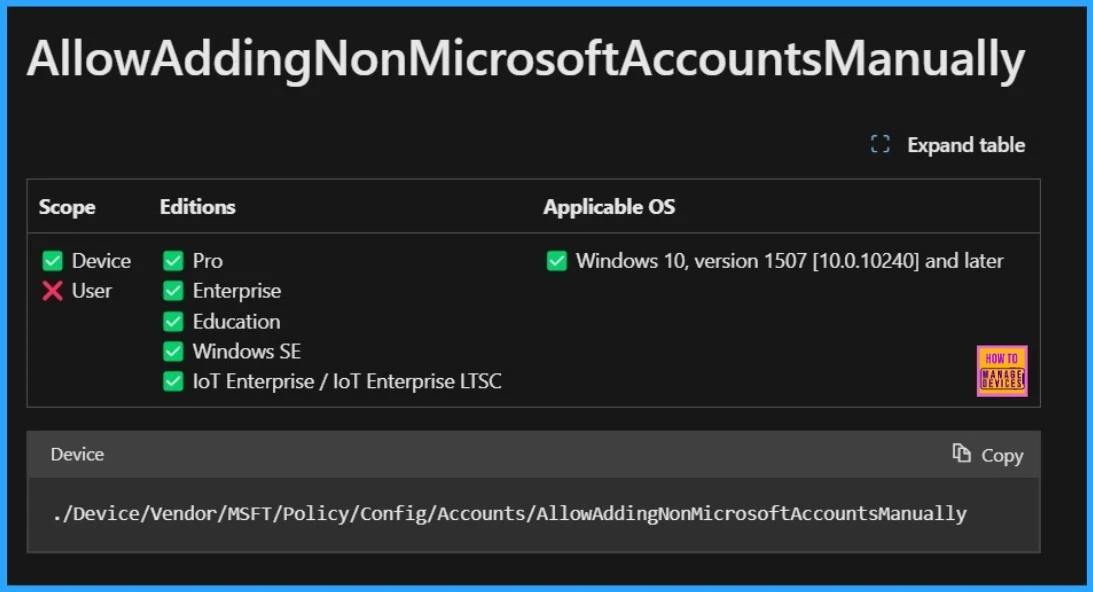The width and height of the screenshot is (1093, 592).
Task: Click the ./Device/Vendor/MSFT policy path text
Action: (x=510, y=514)
